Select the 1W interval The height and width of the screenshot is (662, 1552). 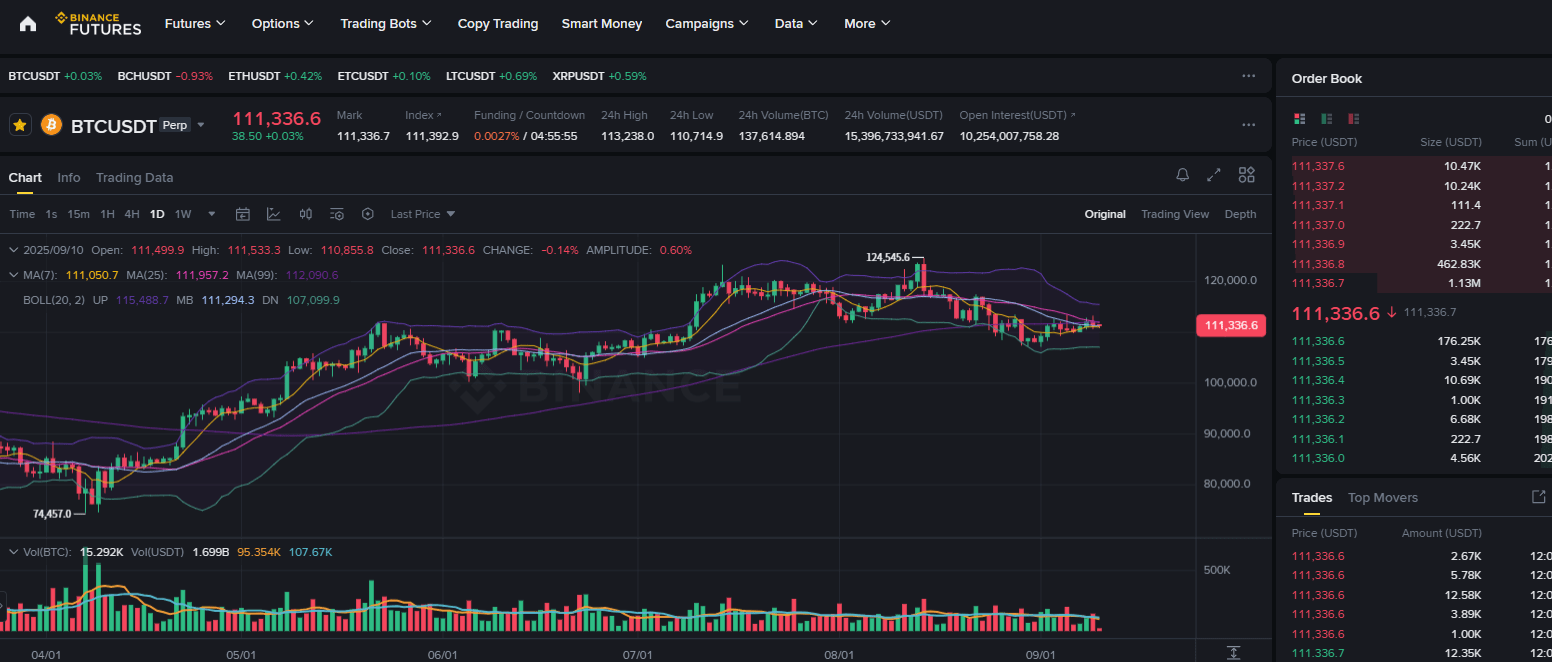pyautogui.click(x=183, y=214)
